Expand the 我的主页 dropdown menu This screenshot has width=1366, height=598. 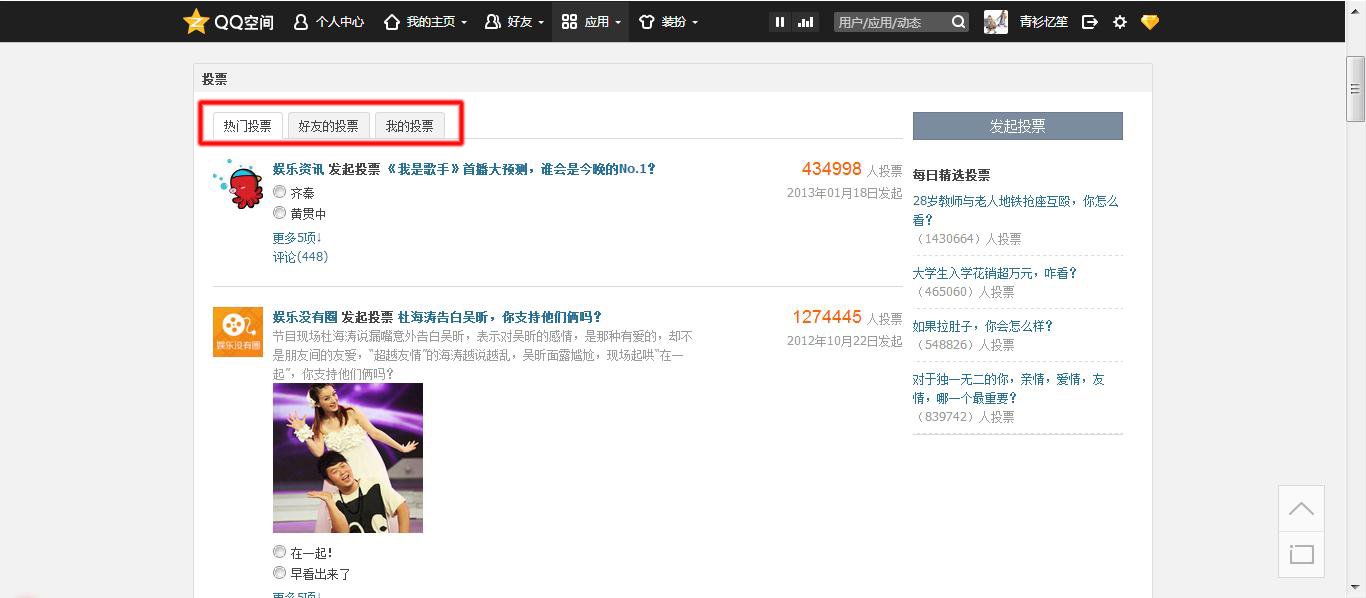point(425,22)
